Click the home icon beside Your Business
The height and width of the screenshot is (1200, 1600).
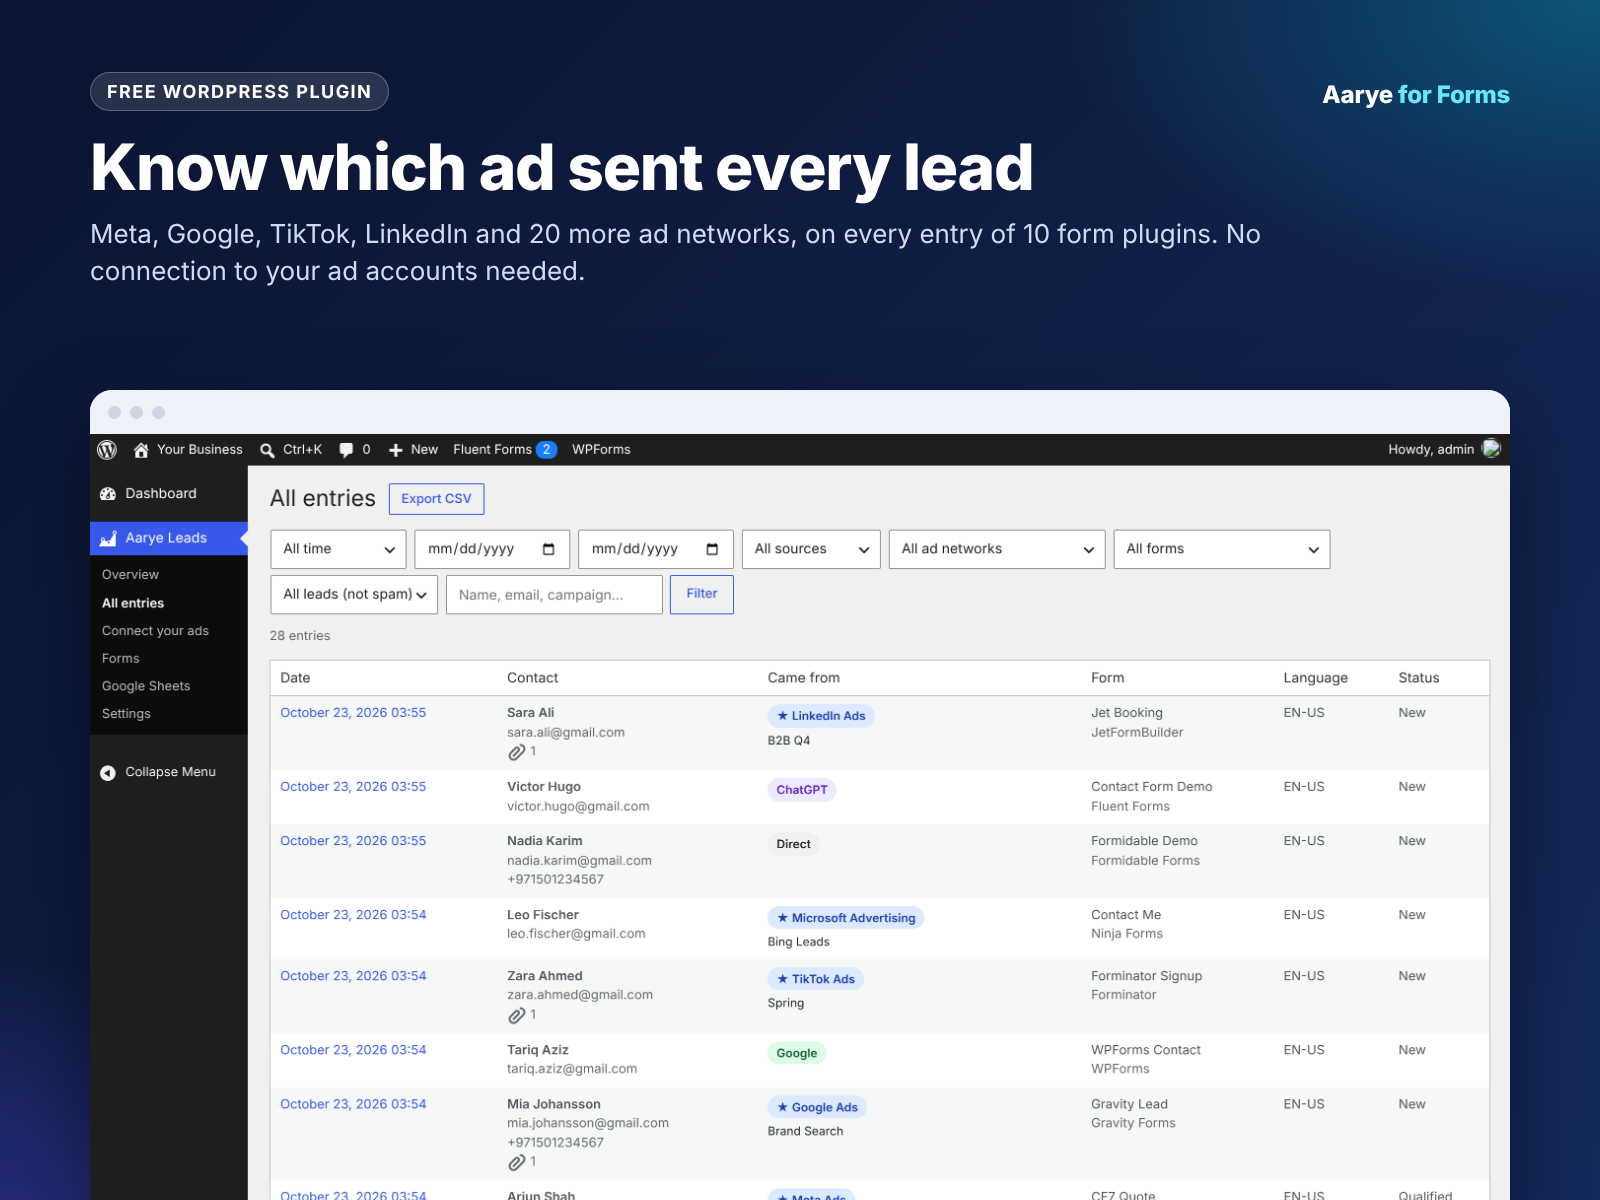tap(141, 450)
